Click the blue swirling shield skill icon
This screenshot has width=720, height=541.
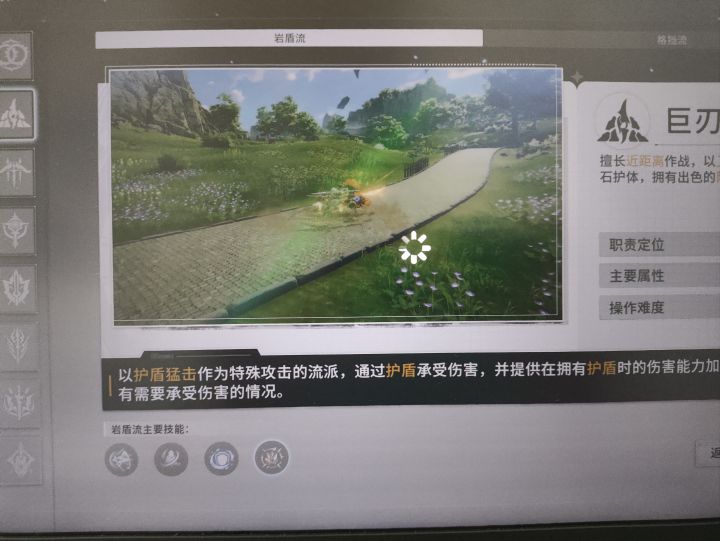tap(221, 458)
